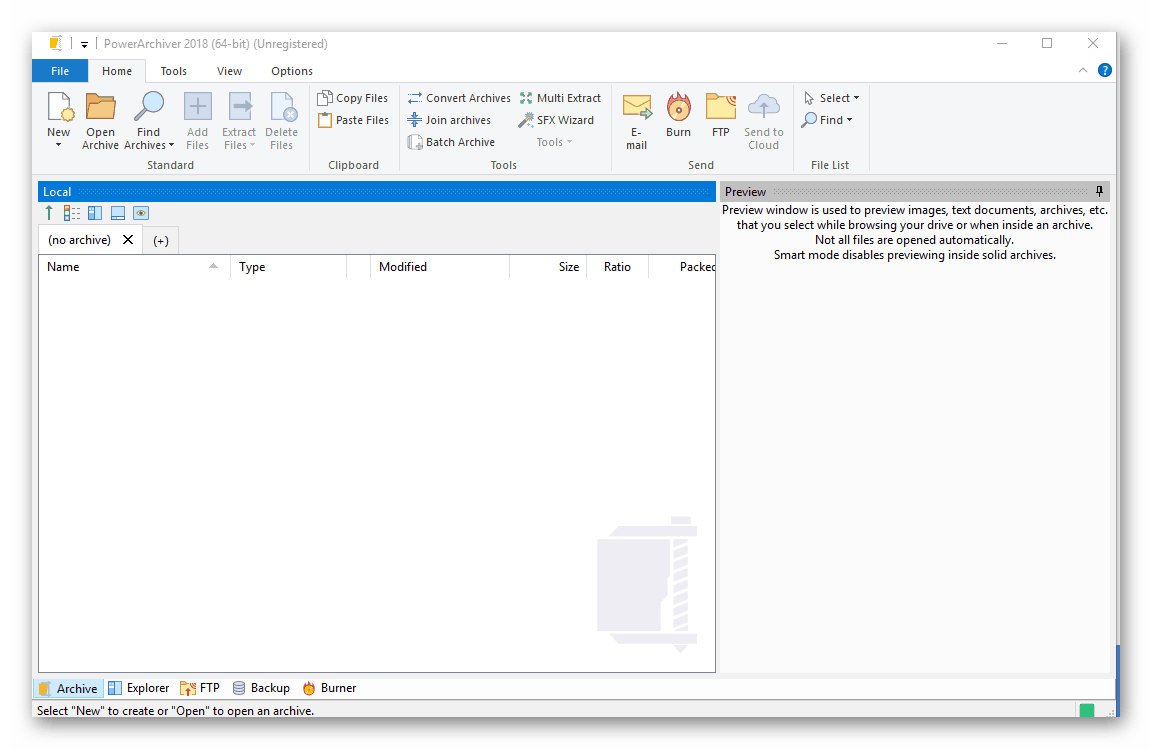1152x749 pixels.
Task: Open the Select dropdown
Action: [831, 98]
